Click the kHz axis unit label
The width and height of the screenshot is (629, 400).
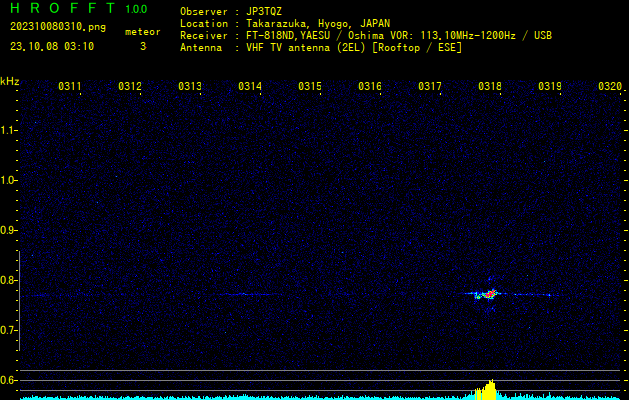pos(10,81)
